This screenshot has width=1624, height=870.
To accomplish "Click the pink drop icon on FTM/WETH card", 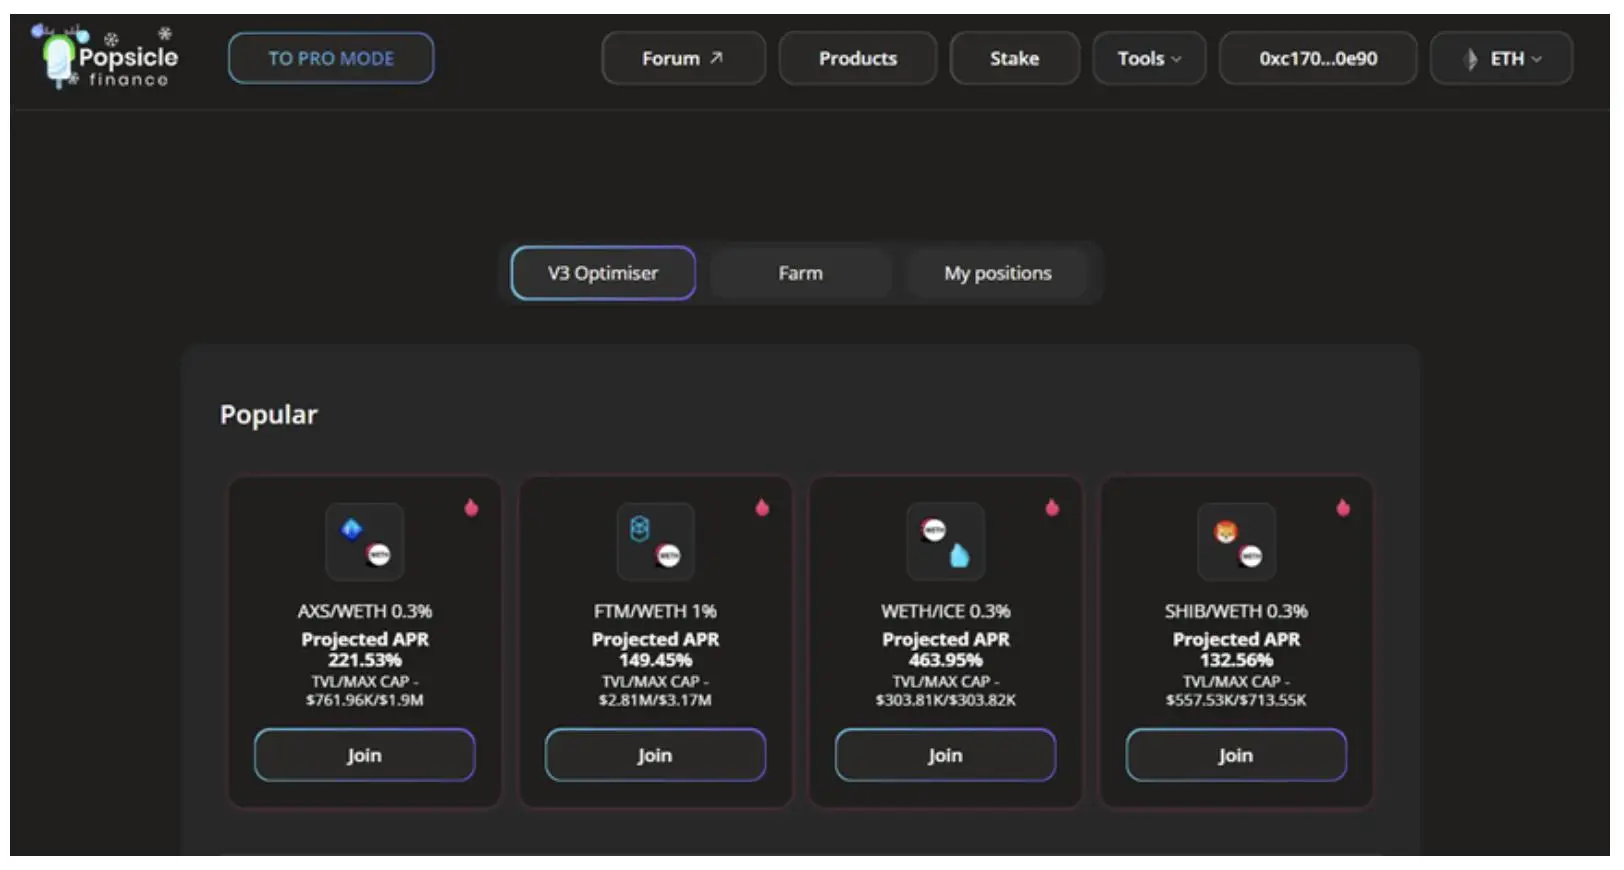I will tap(762, 508).
